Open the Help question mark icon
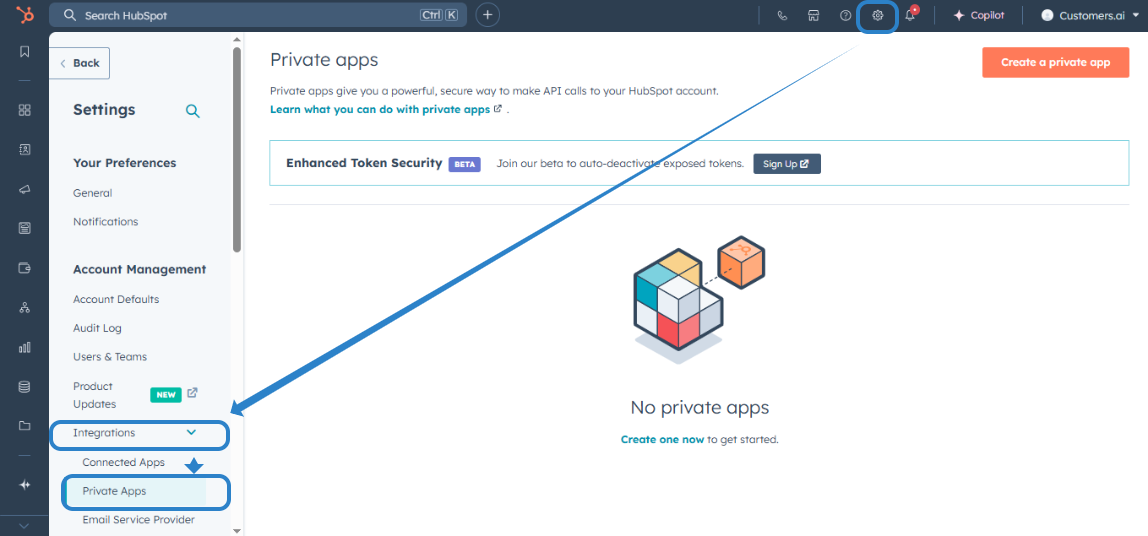This screenshot has height=536, width=1148. coord(846,15)
